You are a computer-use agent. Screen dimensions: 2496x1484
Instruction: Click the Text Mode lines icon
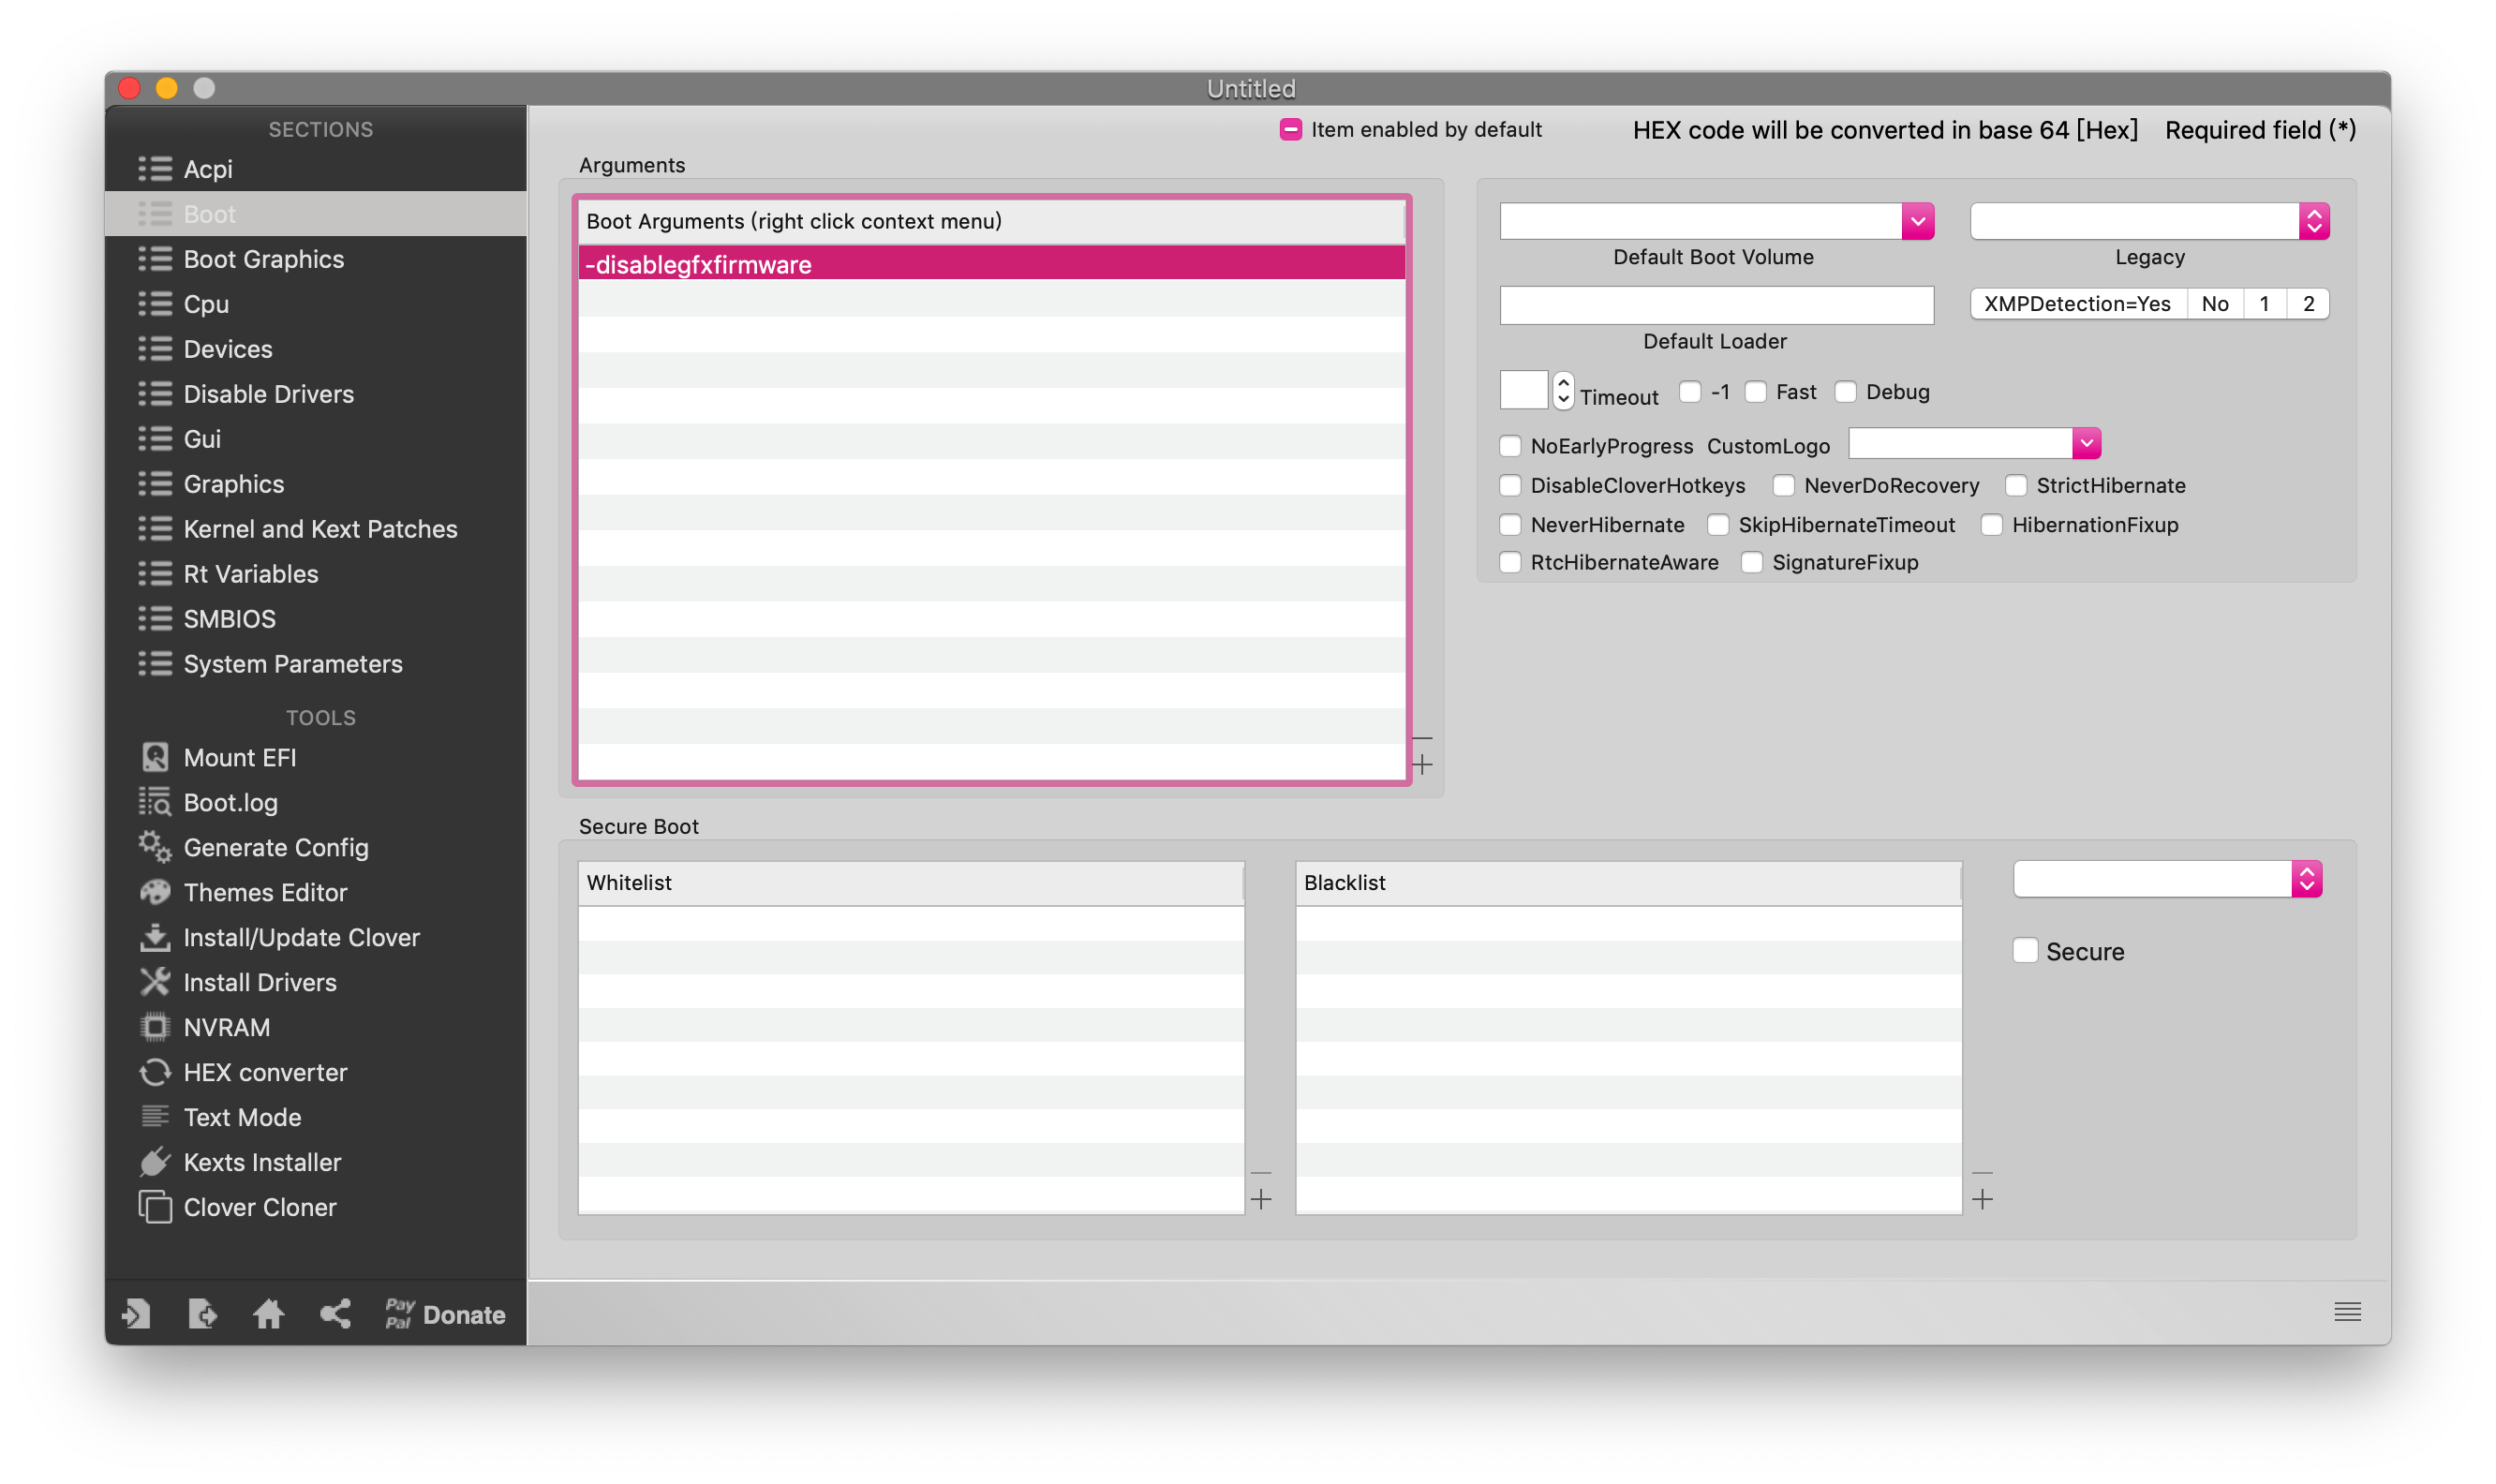coord(155,1117)
